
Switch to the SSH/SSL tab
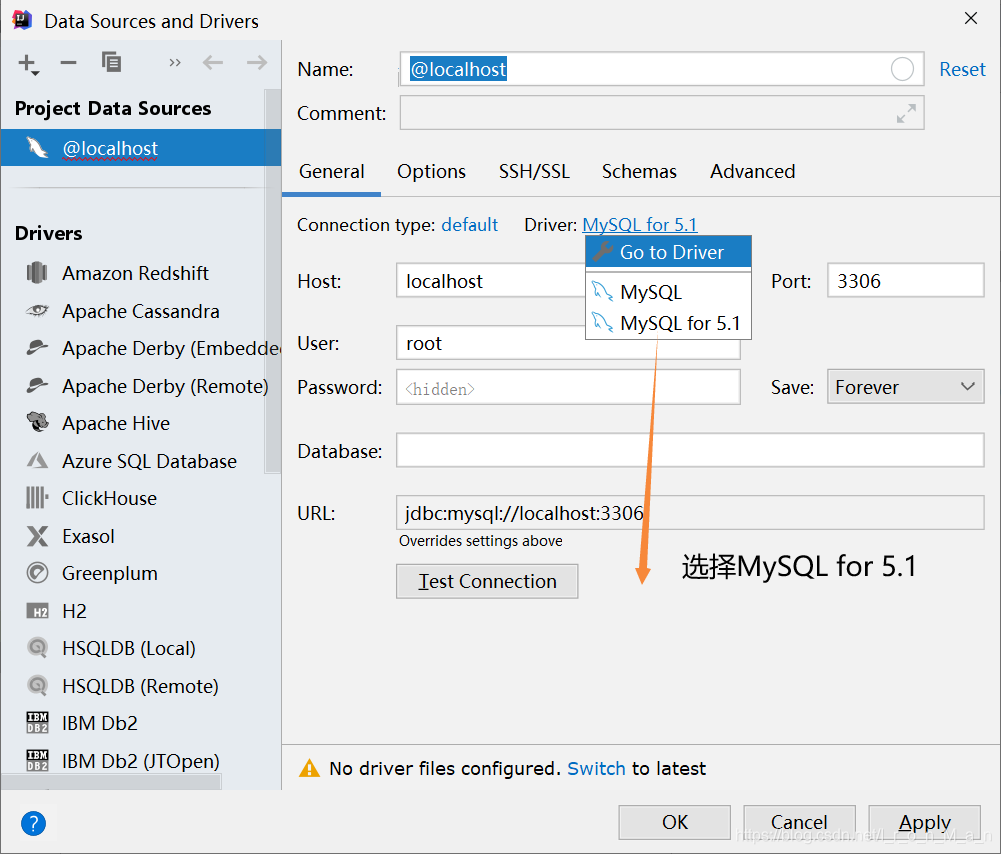[x=534, y=172]
